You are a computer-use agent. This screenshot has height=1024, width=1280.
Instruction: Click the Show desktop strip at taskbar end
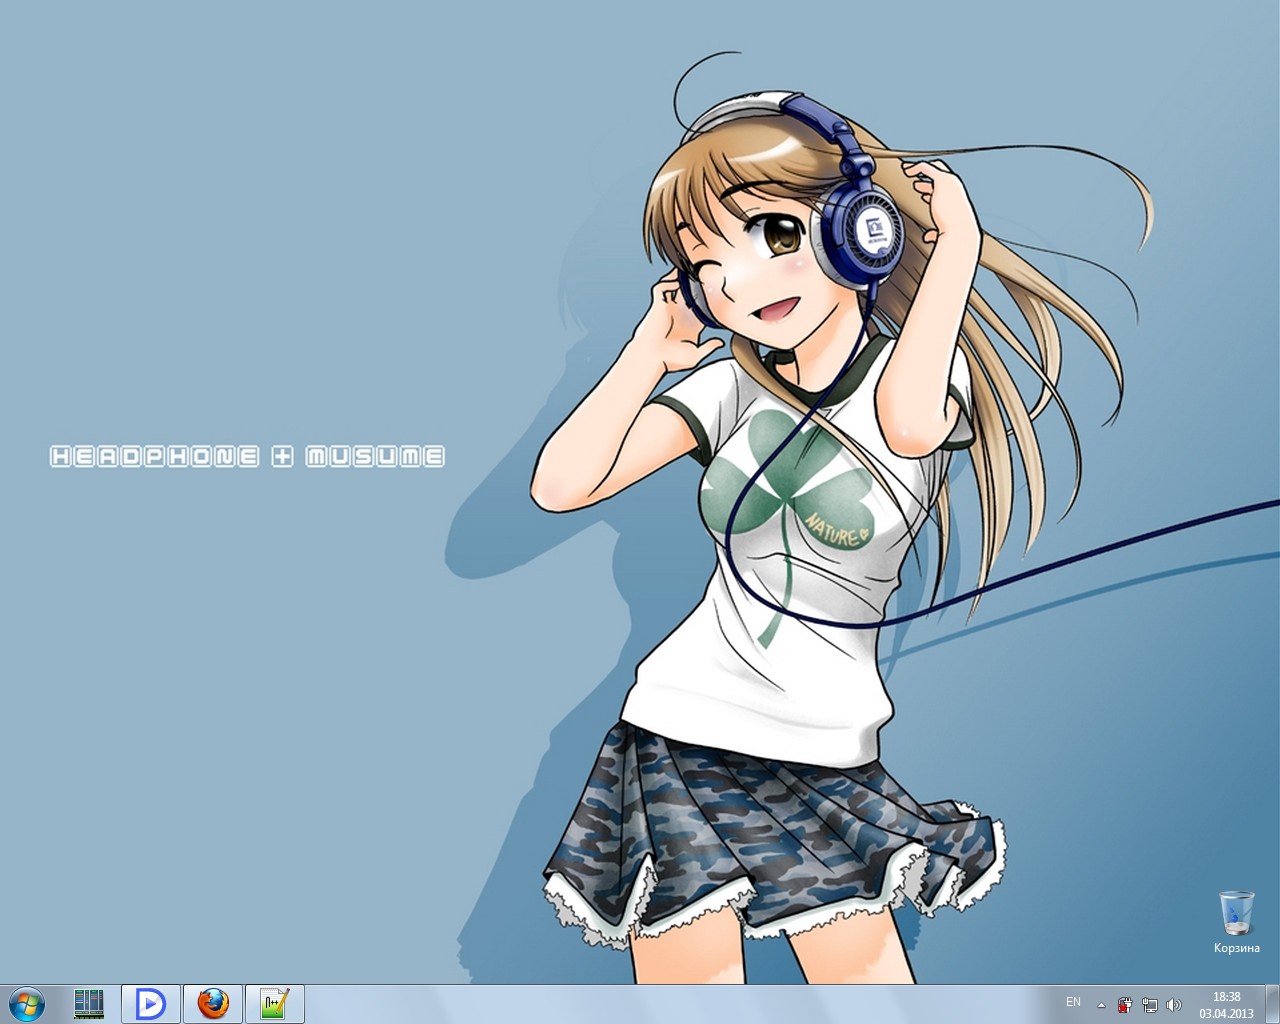(1272, 1004)
